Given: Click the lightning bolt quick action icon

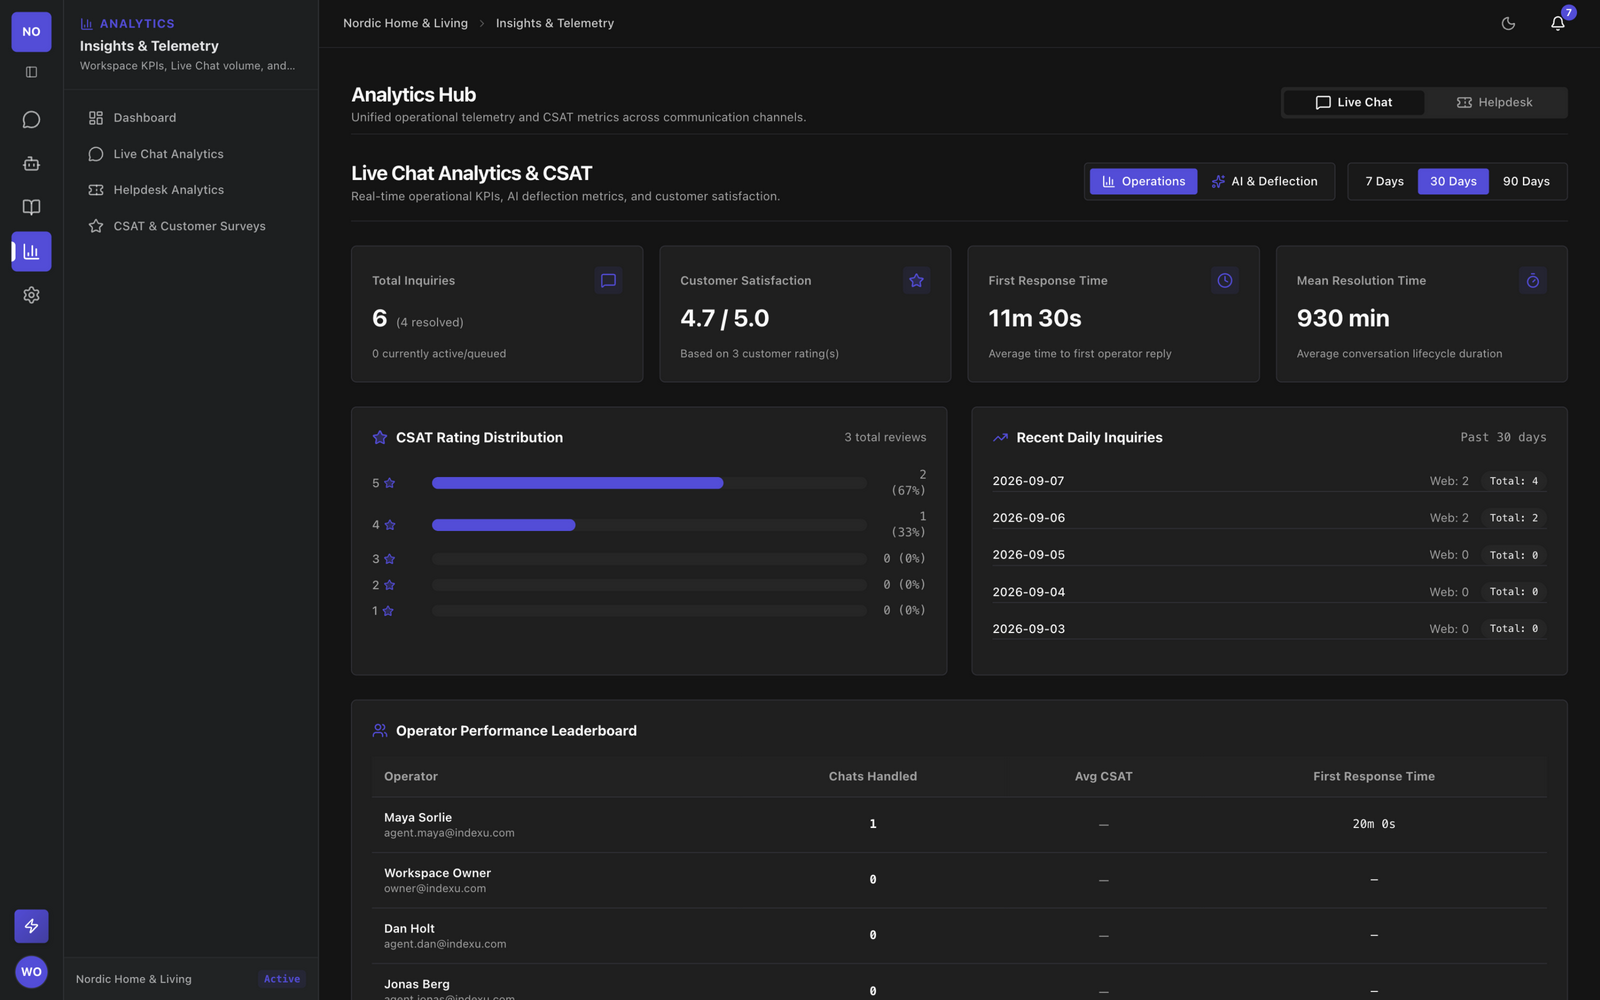Looking at the screenshot, I should (x=31, y=926).
